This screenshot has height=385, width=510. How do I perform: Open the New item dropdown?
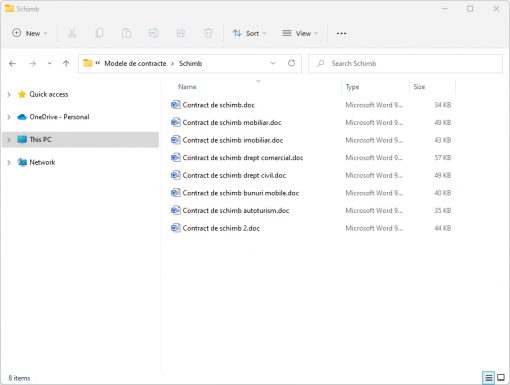30,33
